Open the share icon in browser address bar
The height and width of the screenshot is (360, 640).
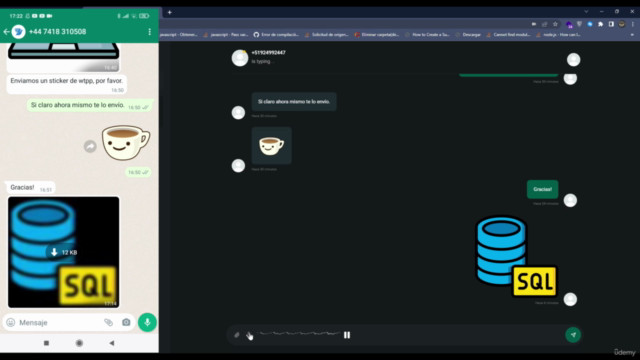coord(544,24)
